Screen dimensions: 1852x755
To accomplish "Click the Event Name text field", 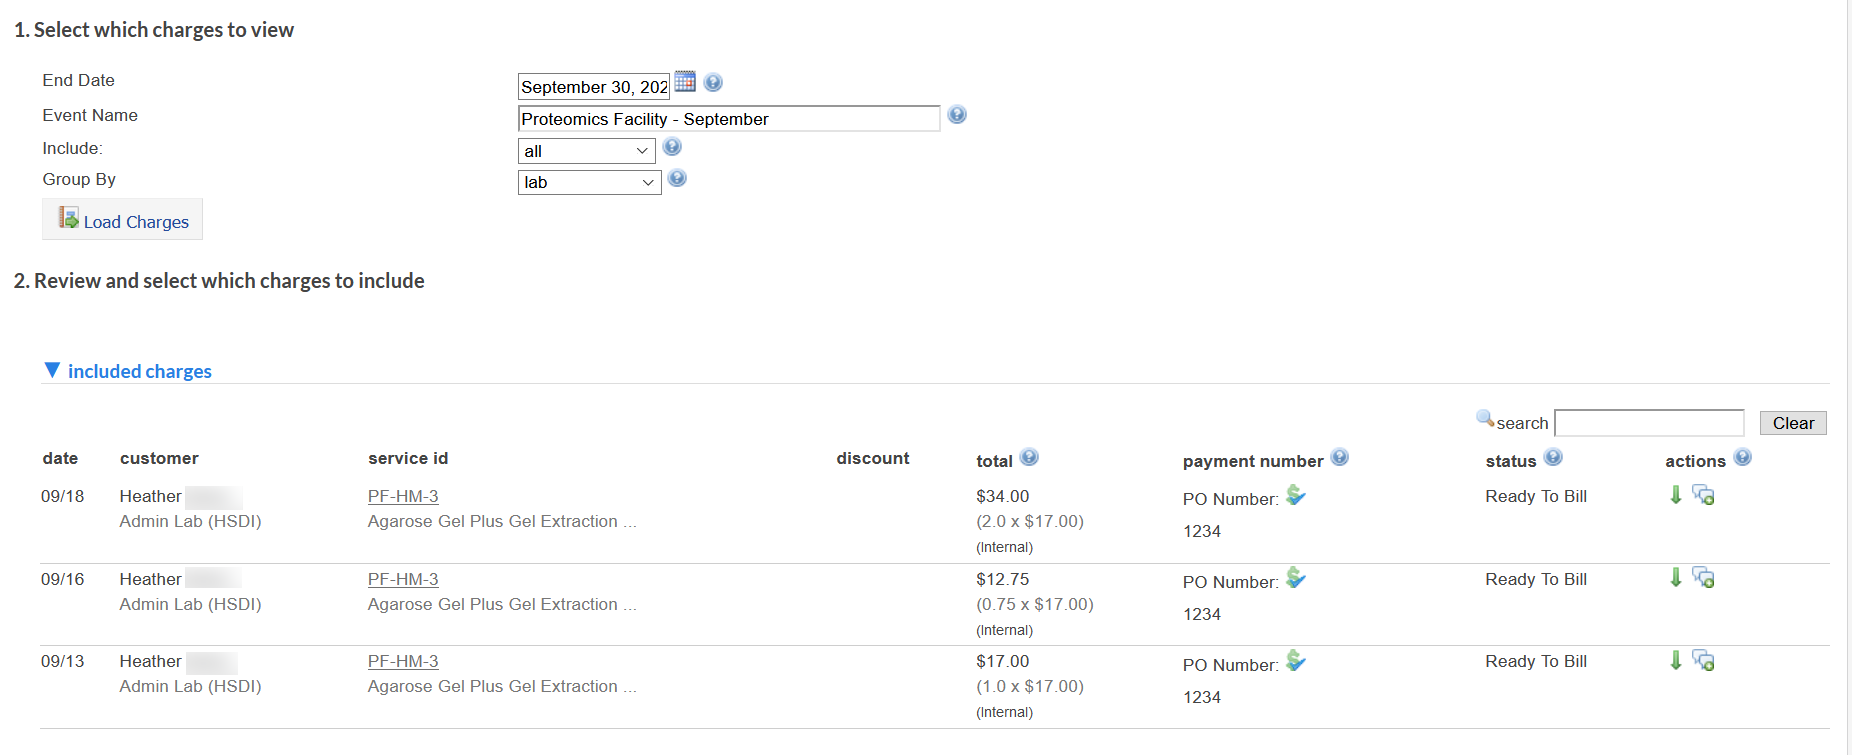I will point(728,119).
